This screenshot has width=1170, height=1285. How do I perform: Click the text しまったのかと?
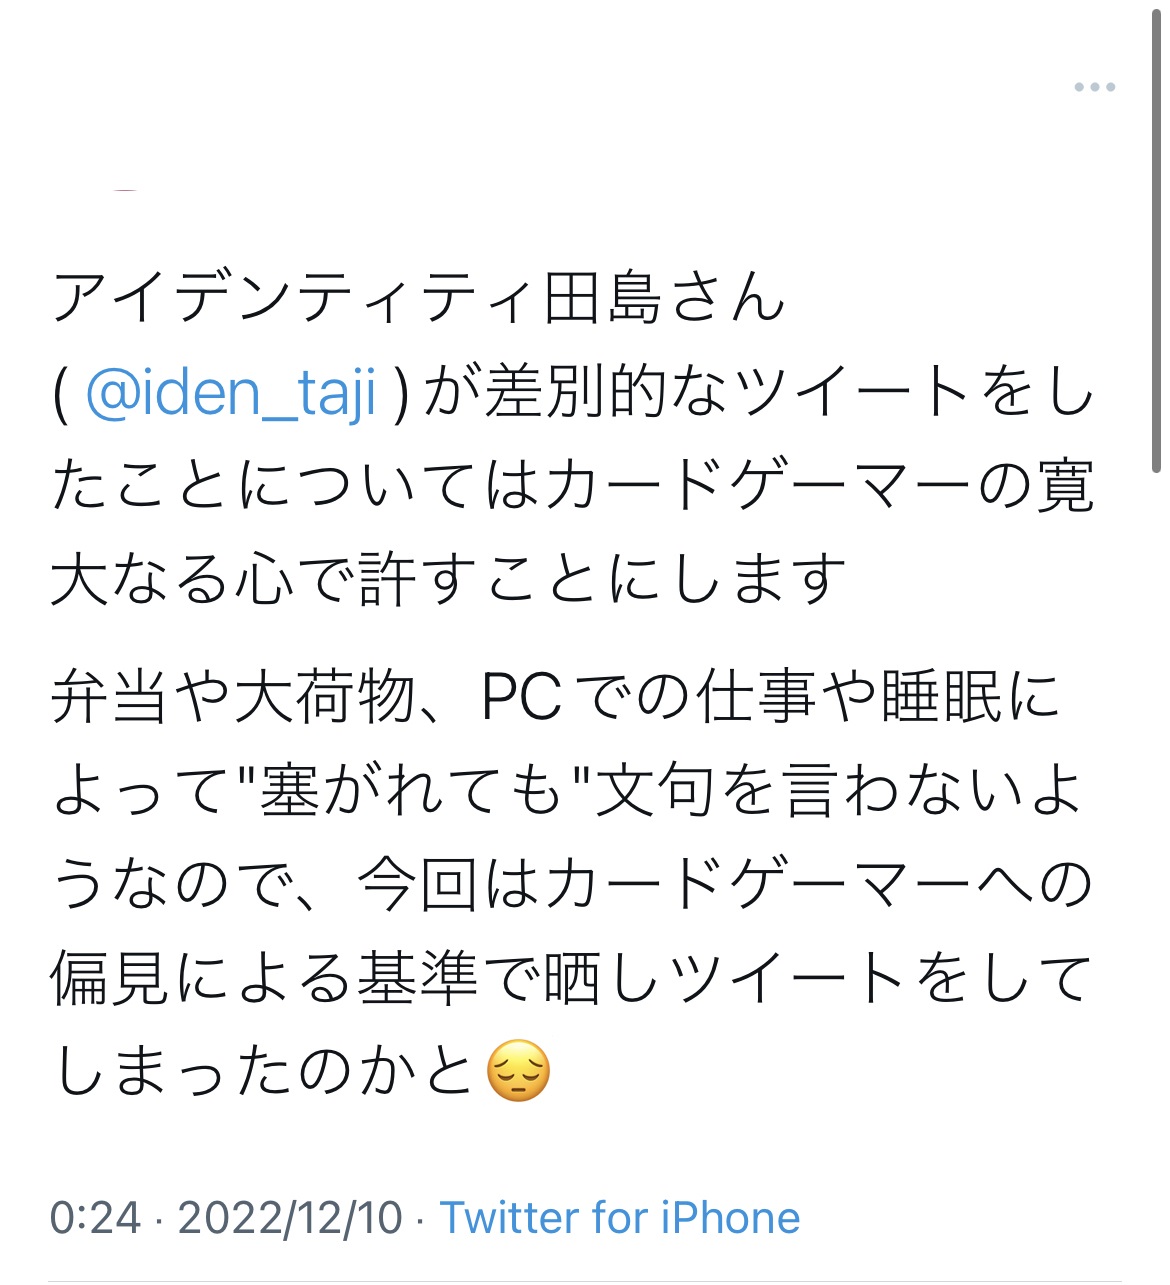coord(264,1072)
